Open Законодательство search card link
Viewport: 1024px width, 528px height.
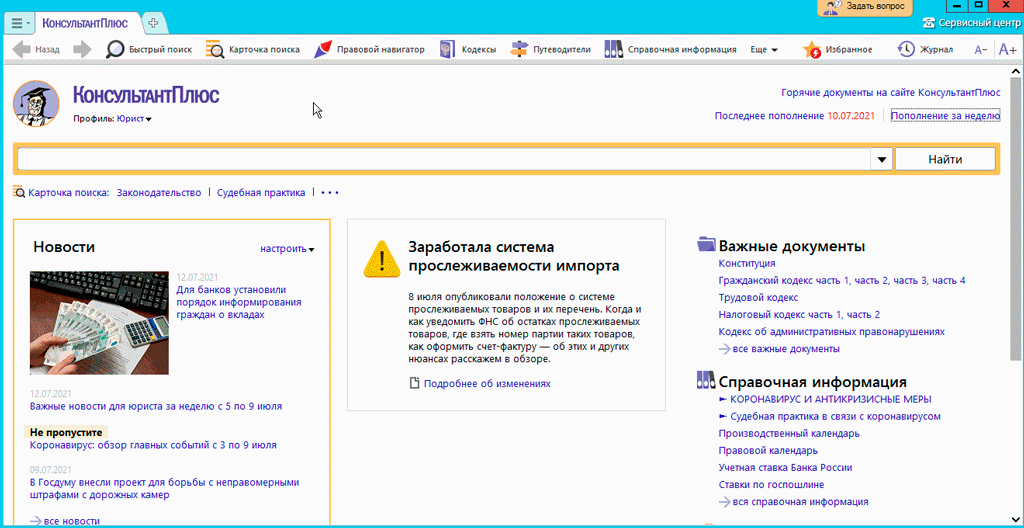159,193
